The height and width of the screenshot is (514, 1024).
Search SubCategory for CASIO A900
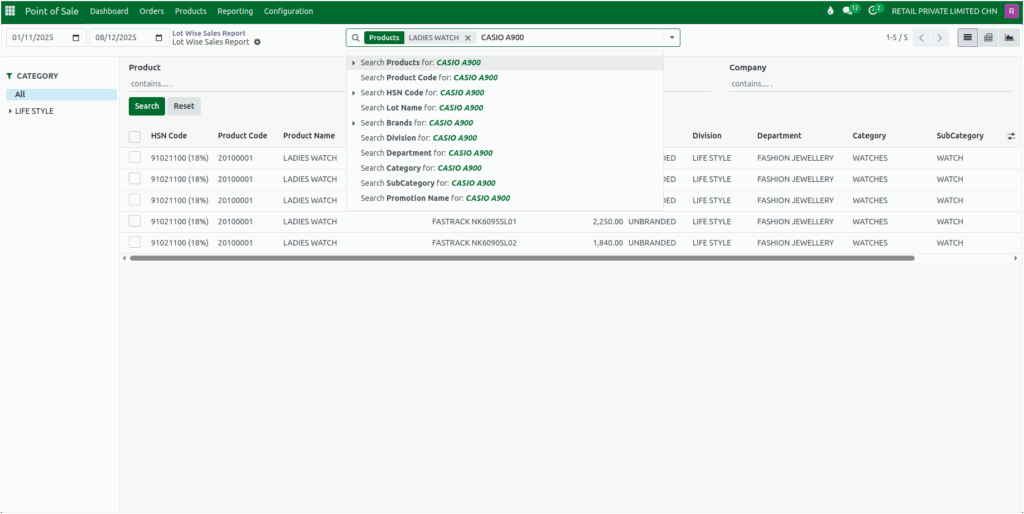pos(505,183)
